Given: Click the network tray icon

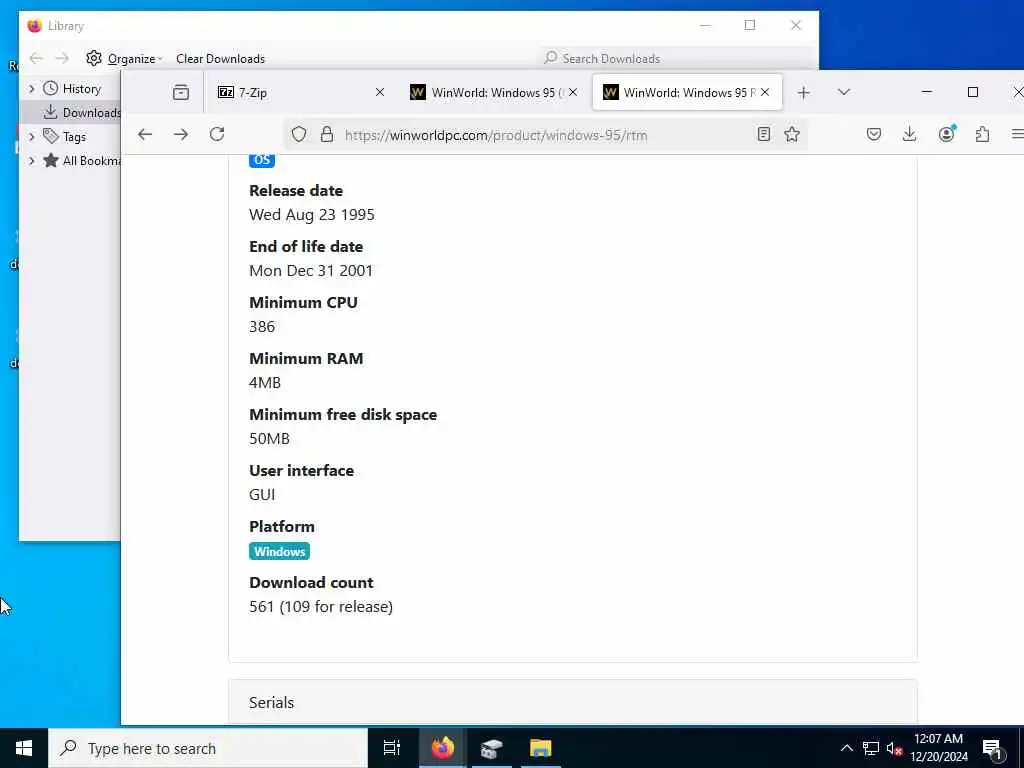Looking at the screenshot, I should tap(871, 748).
